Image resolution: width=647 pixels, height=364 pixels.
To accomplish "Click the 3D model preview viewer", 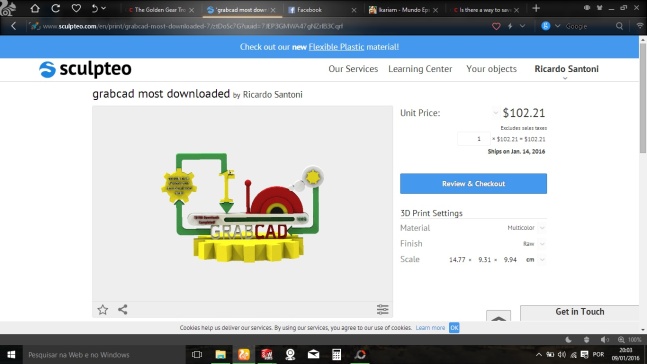I will click(242, 204).
